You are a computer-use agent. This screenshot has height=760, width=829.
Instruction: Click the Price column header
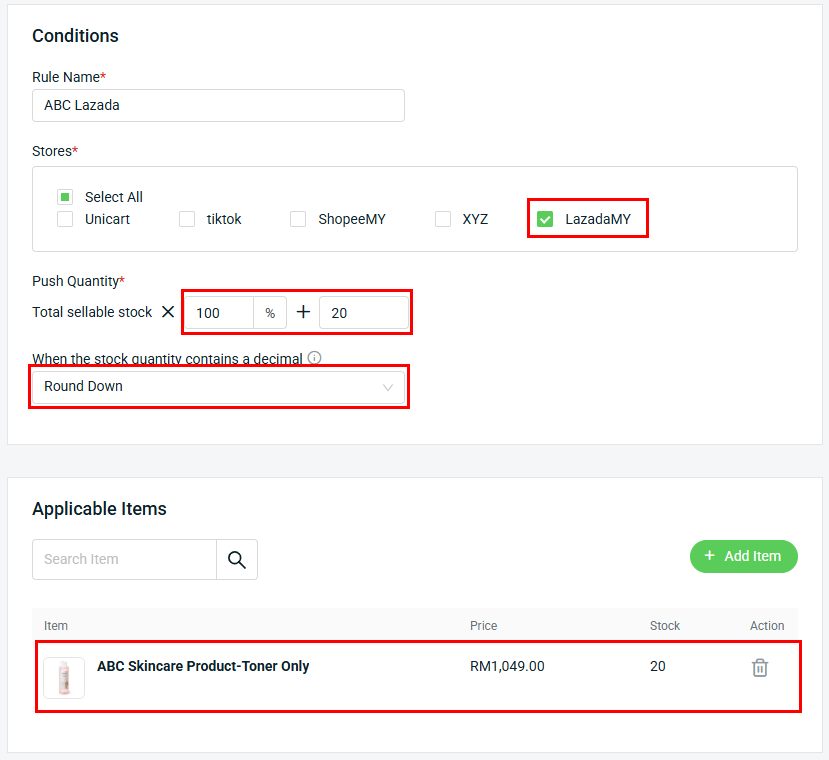click(x=483, y=626)
